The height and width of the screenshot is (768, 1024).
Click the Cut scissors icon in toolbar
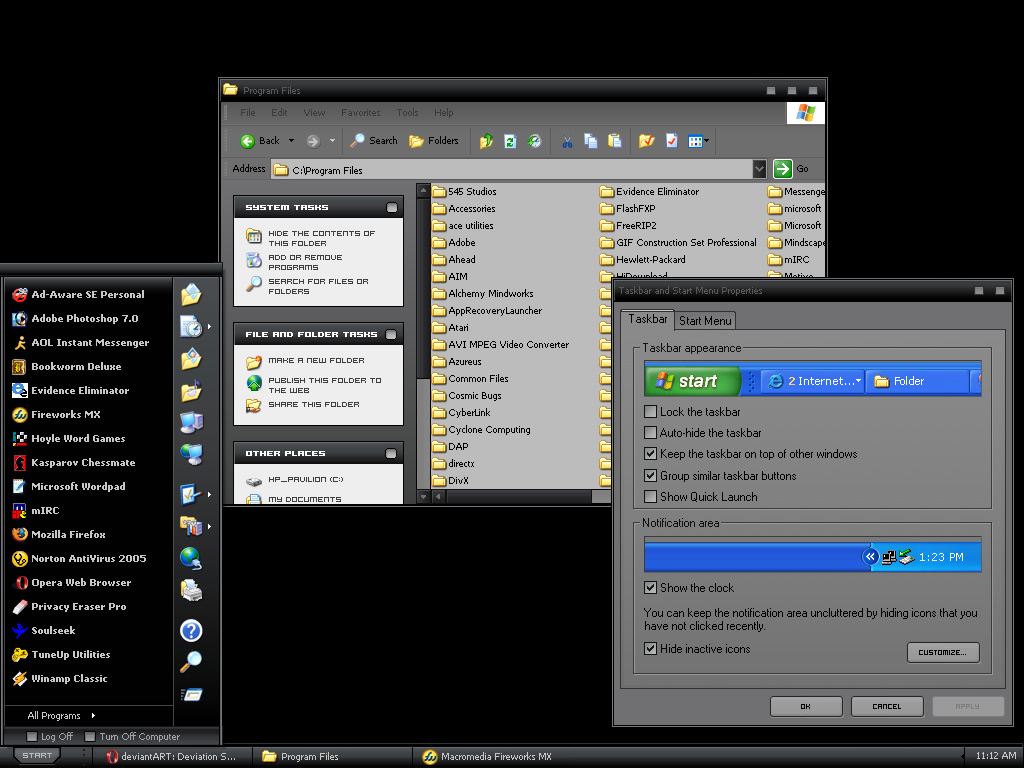point(566,141)
